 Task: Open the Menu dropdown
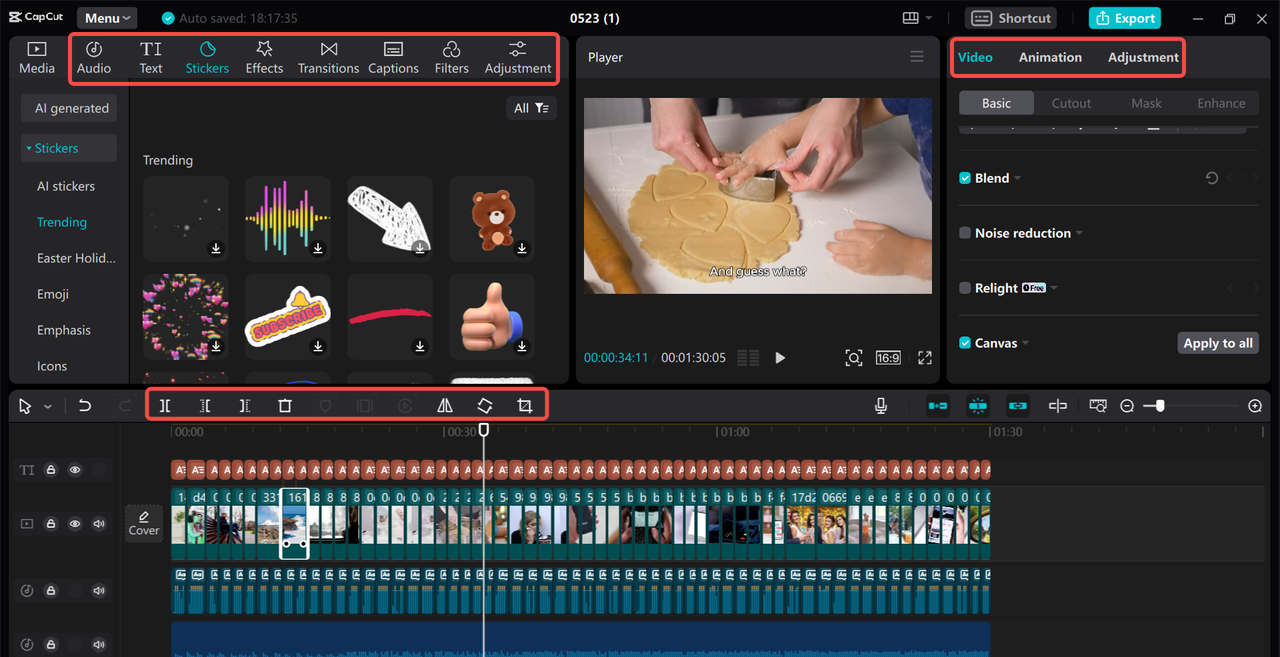tap(107, 18)
